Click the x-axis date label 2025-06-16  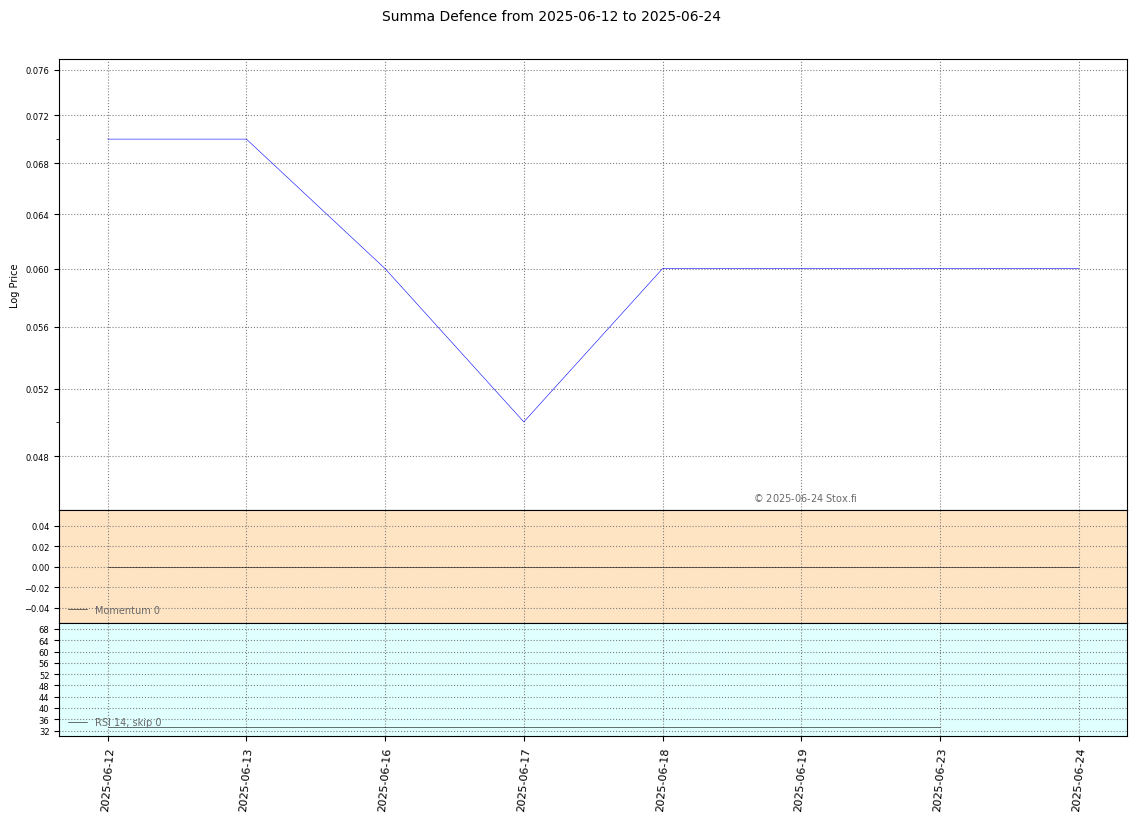(383, 780)
